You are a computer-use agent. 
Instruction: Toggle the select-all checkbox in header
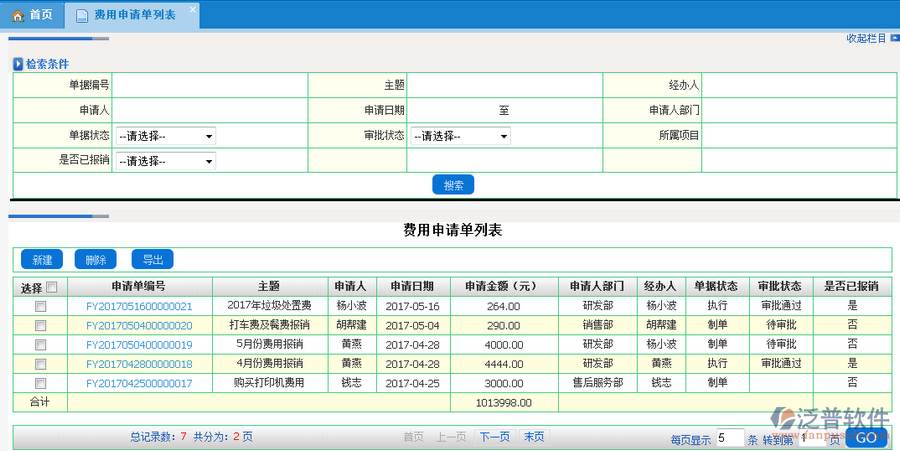point(51,287)
